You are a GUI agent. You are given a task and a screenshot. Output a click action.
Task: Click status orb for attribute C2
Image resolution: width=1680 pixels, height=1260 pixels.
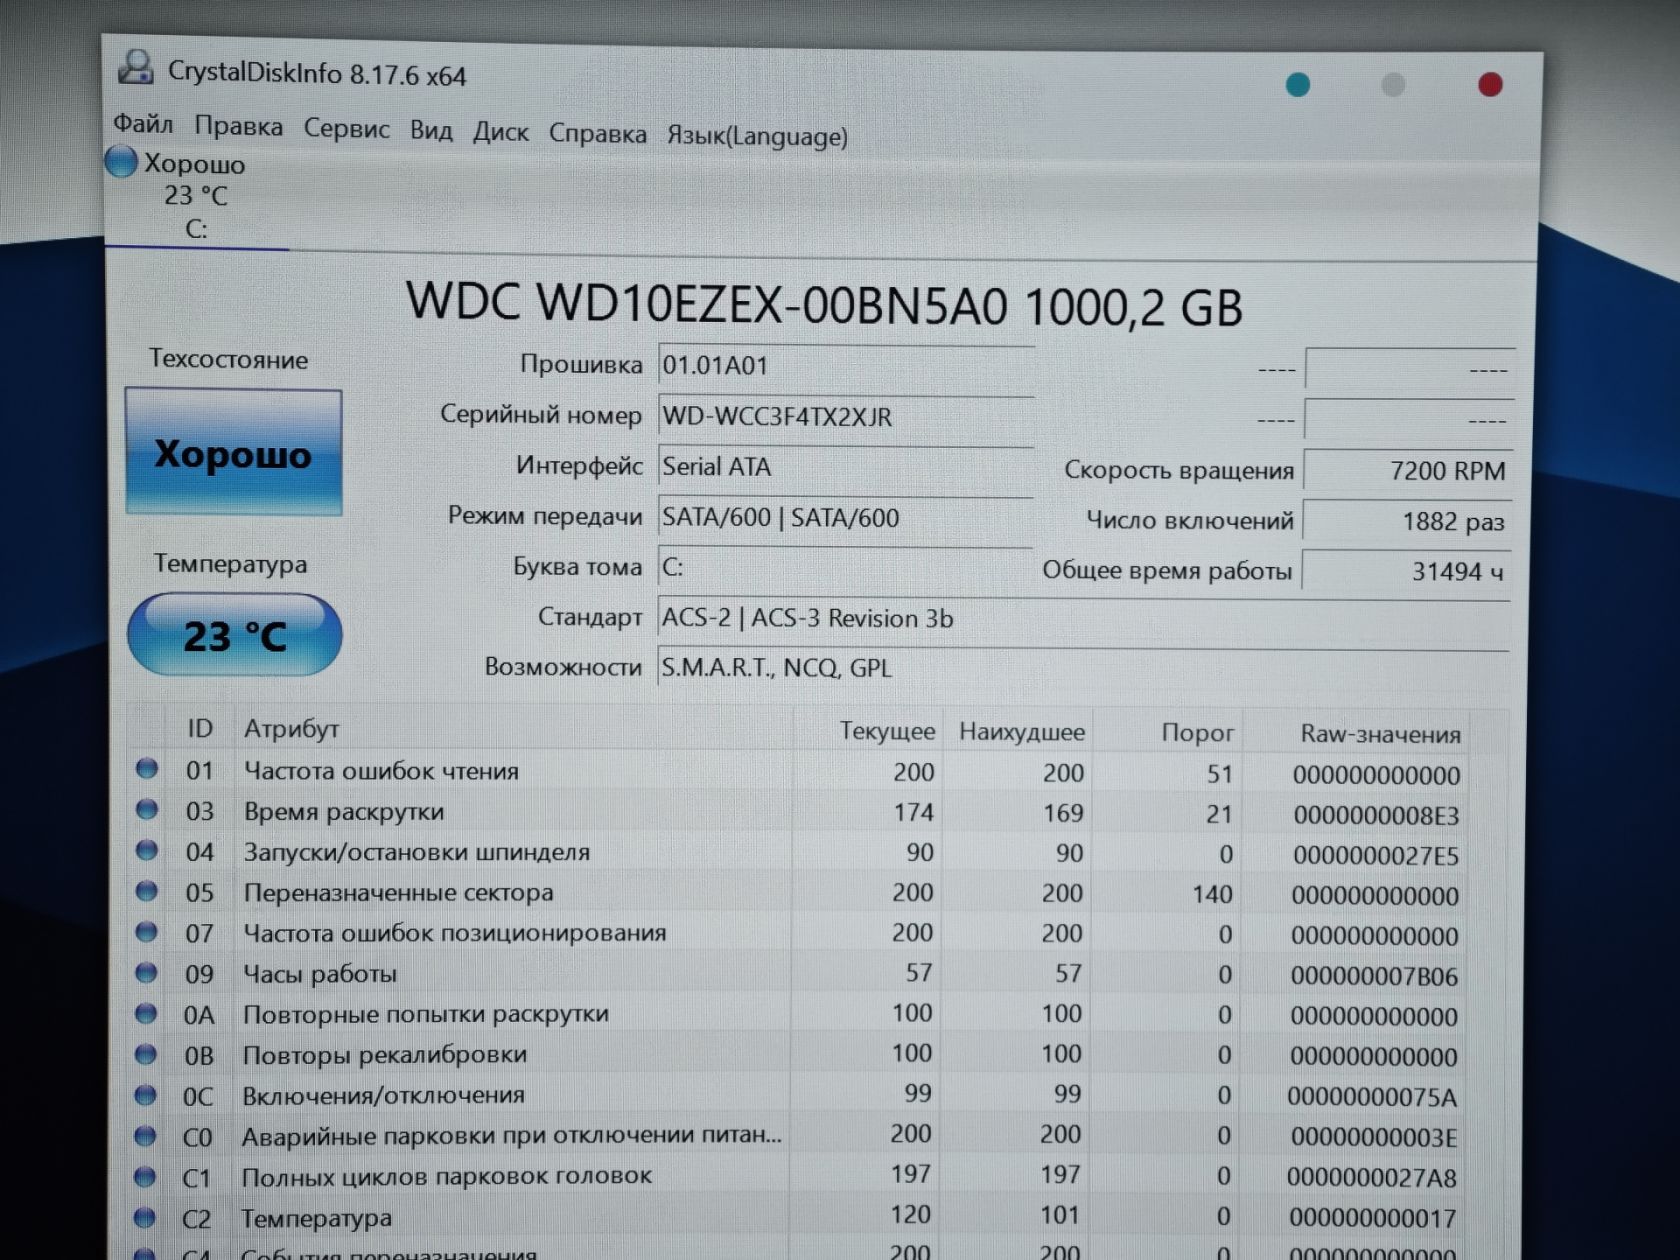click(144, 1217)
